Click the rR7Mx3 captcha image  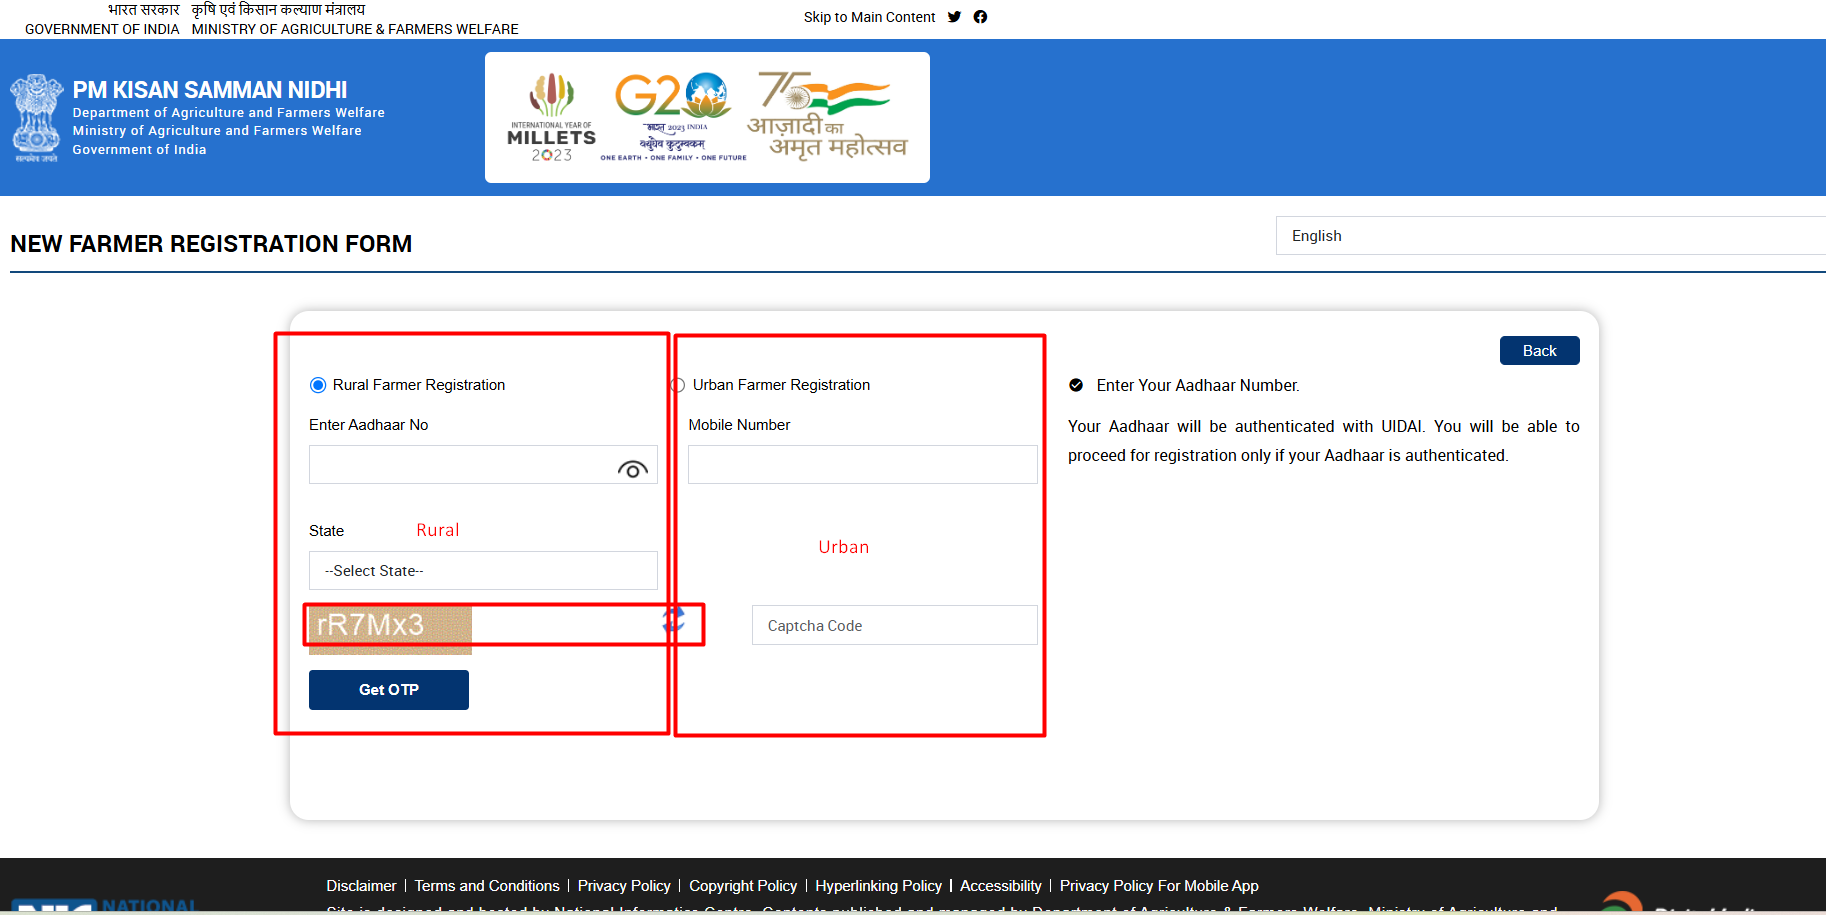point(390,629)
